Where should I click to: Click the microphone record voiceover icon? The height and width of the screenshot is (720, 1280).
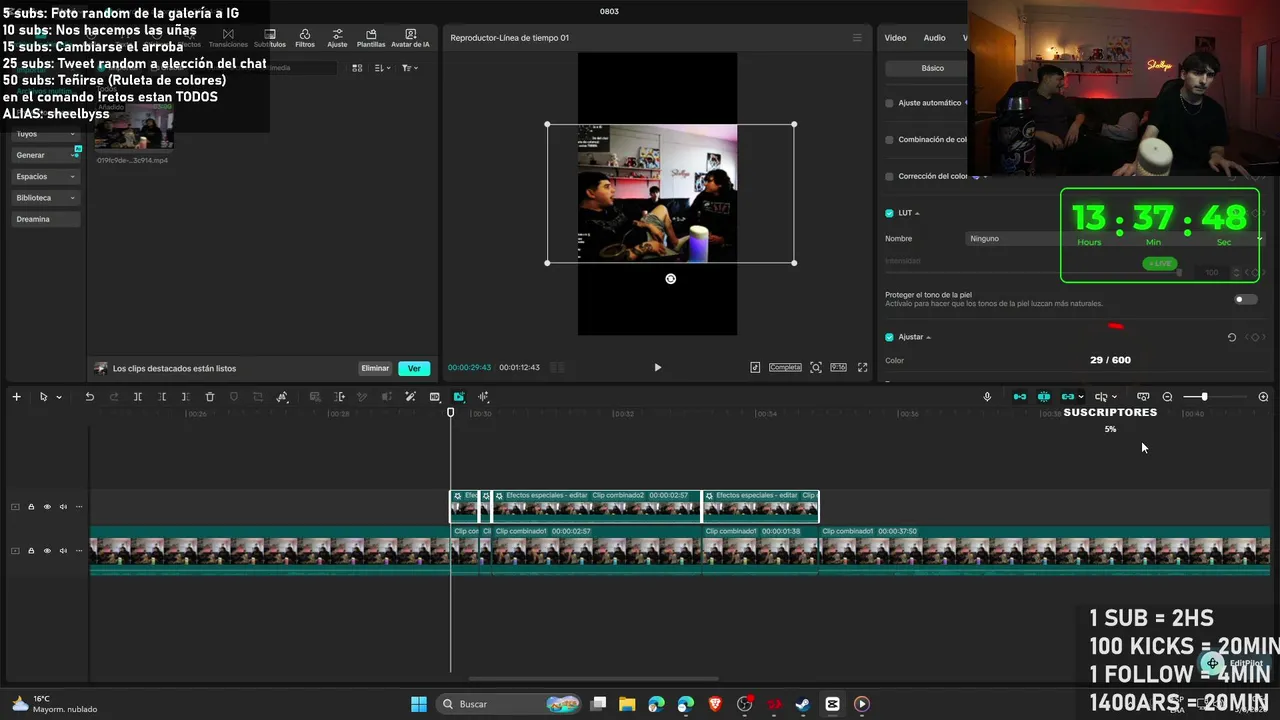[987, 397]
